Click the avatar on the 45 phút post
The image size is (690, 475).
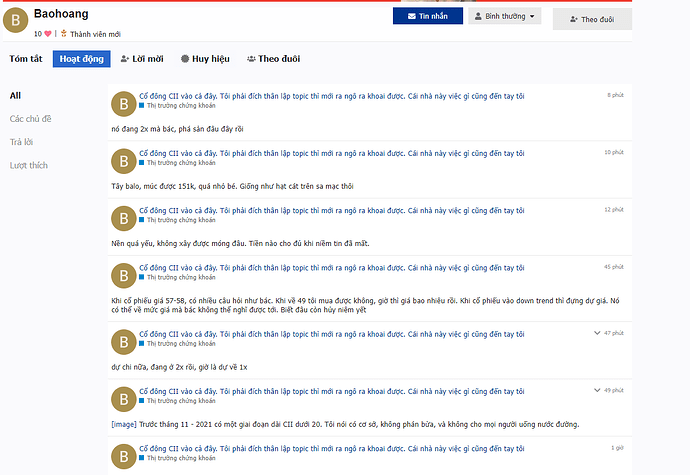point(124,276)
